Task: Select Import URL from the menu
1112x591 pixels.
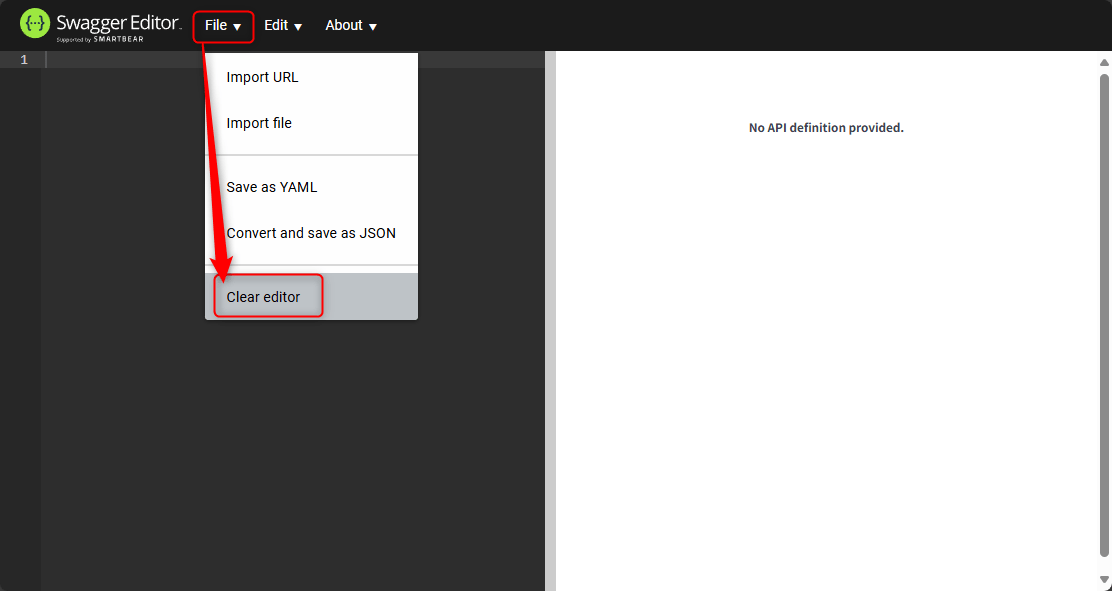Action: pos(262,77)
